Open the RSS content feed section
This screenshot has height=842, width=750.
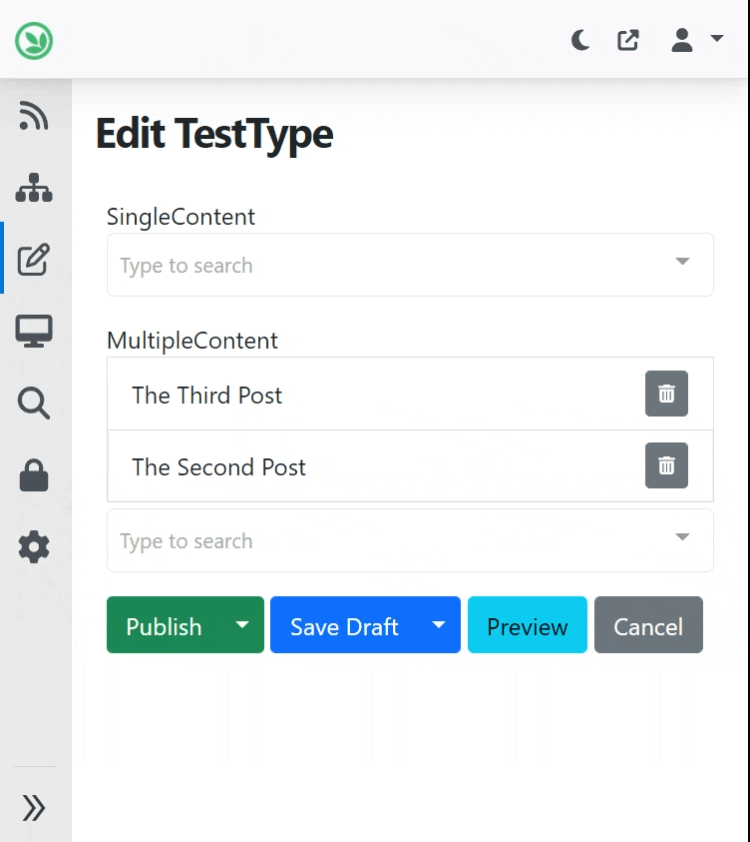(33, 116)
